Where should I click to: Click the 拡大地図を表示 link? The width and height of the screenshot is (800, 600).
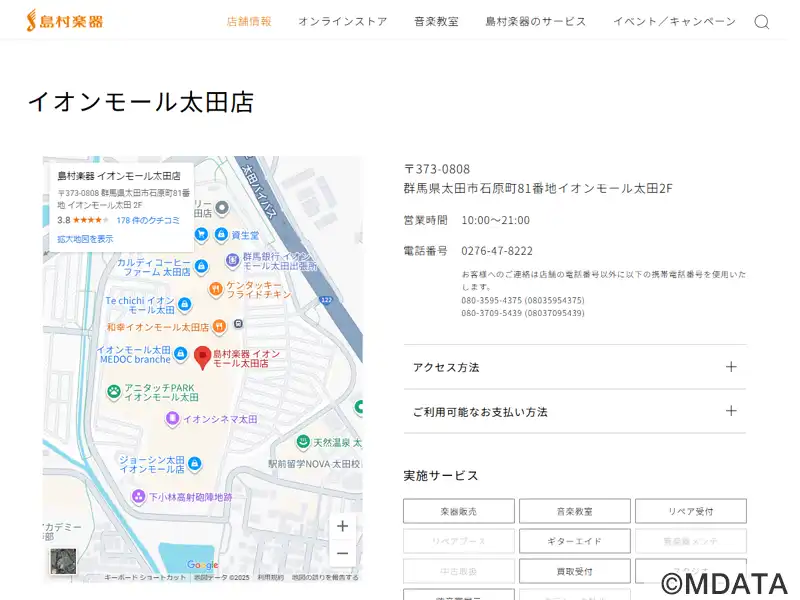[x=85, y=239]
